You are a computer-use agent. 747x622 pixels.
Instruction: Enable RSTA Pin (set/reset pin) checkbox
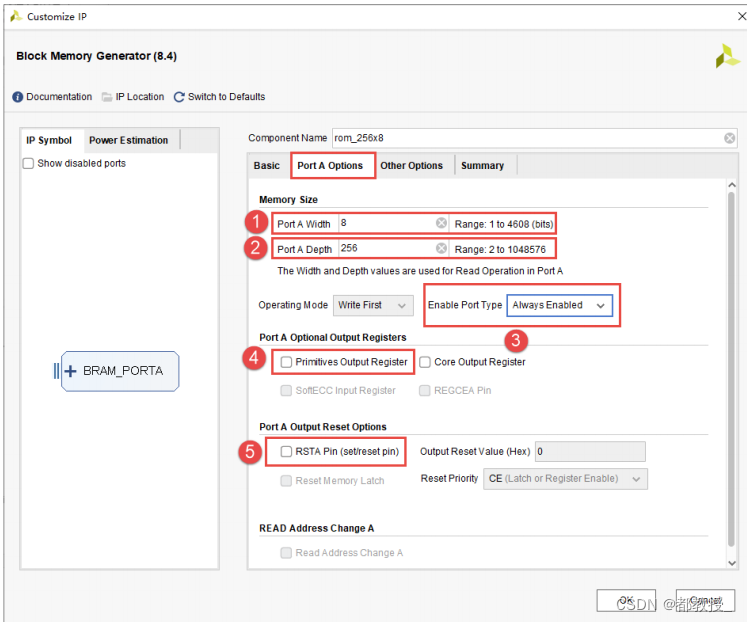tap(286, 451)
